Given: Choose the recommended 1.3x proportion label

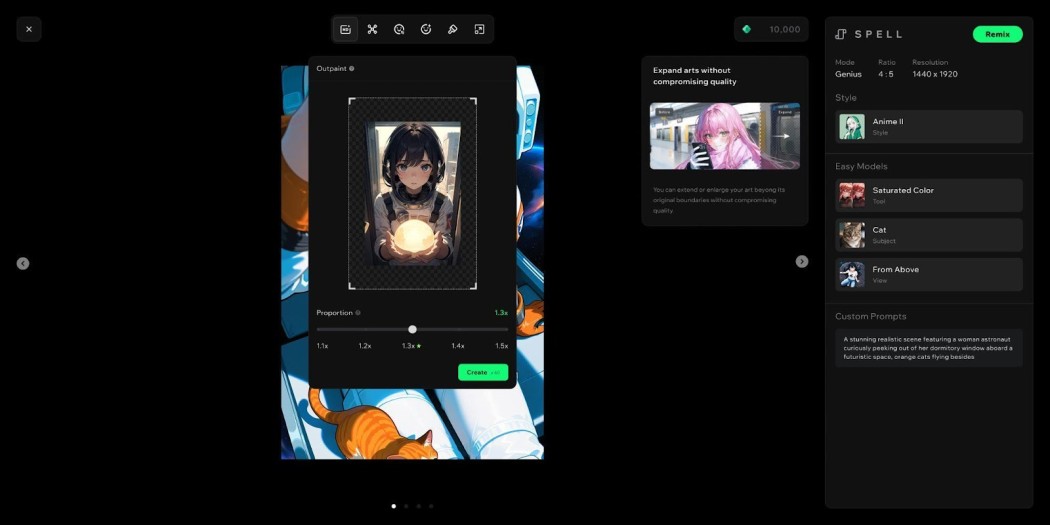Looking at the screenshot, I should tap(411, 346).
